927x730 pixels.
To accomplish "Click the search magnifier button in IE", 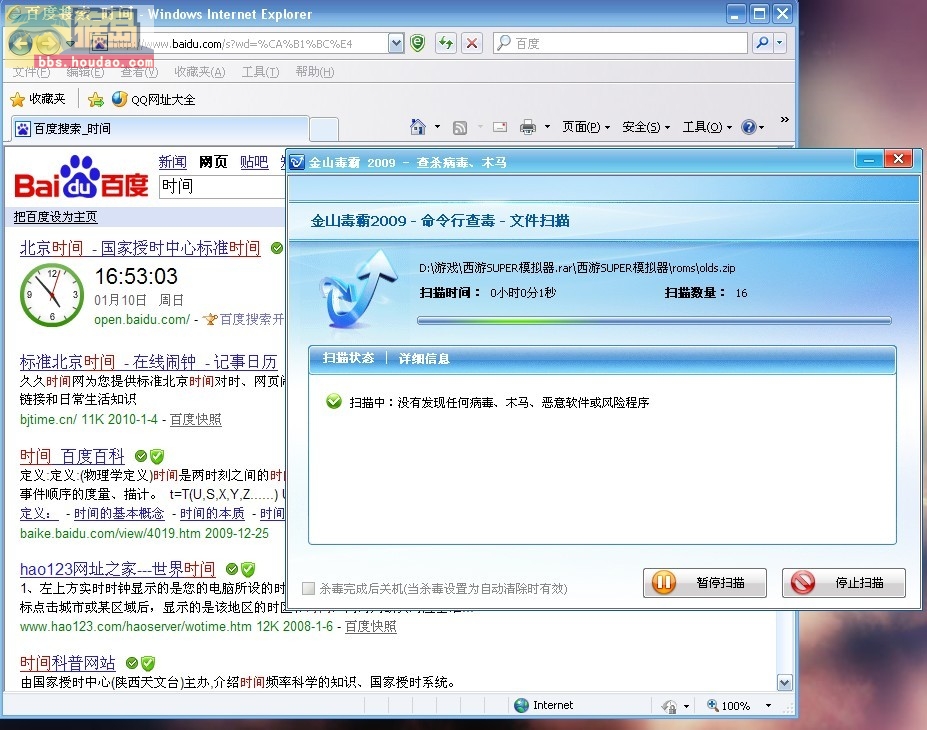I will (x=762, y=43).
